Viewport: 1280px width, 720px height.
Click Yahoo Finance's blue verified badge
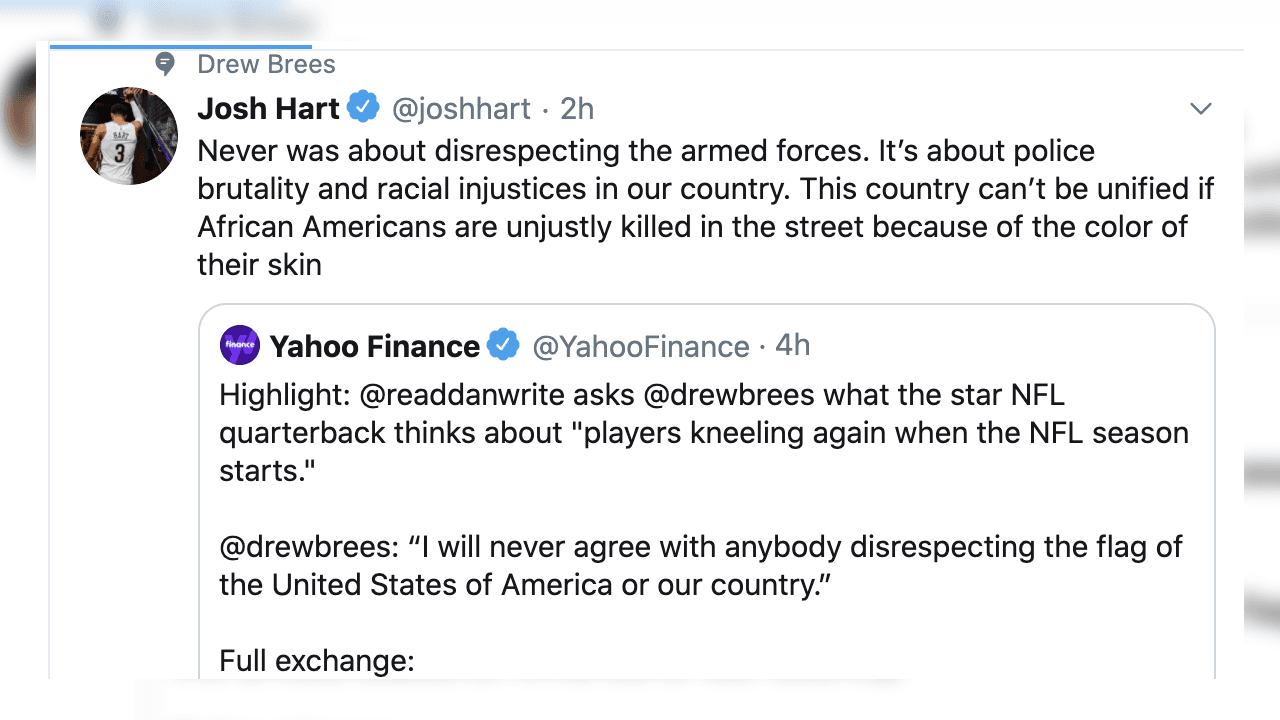[x=503, y=346]
